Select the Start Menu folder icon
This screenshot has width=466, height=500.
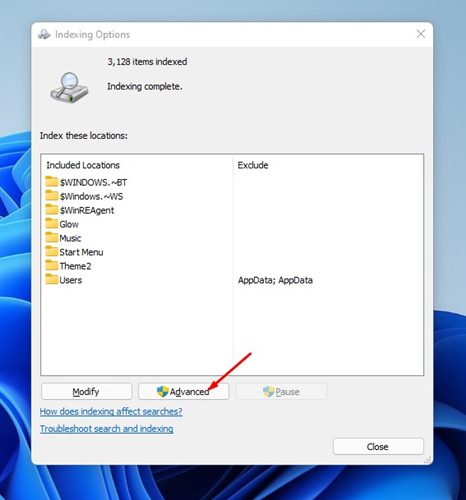click(52, 252)
